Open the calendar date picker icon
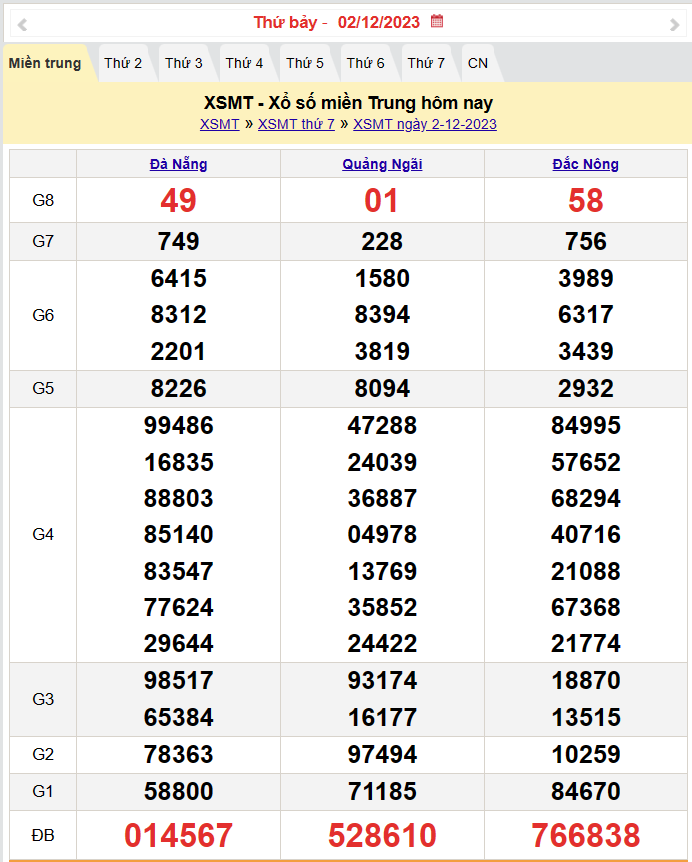The width and height of the screenshot is (692, 862). tap(437, 21)
